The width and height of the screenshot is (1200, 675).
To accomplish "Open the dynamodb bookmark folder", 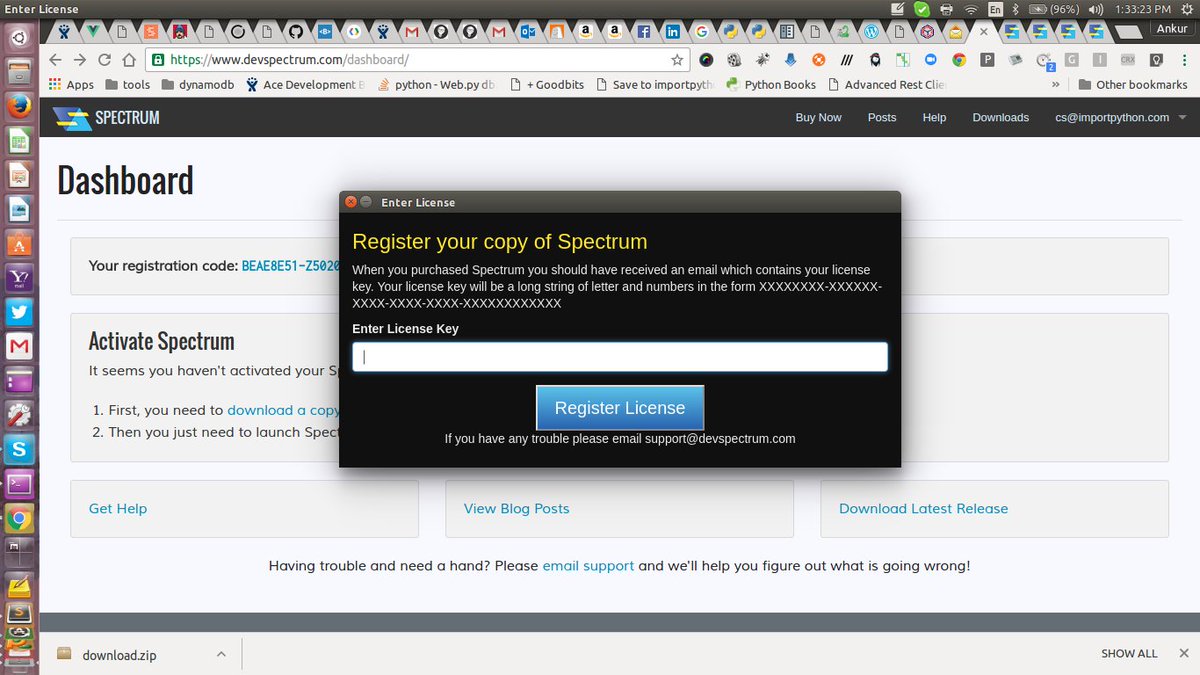I will [x=197, y=85].
